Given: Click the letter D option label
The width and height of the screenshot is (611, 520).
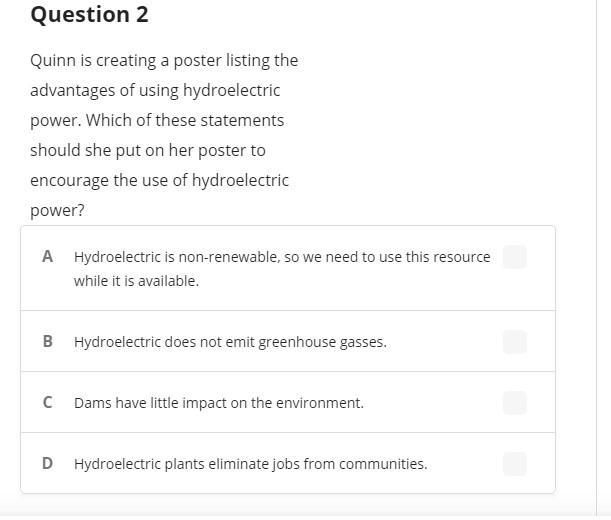Looking at the screenshot, I should (x=47, y=464).
